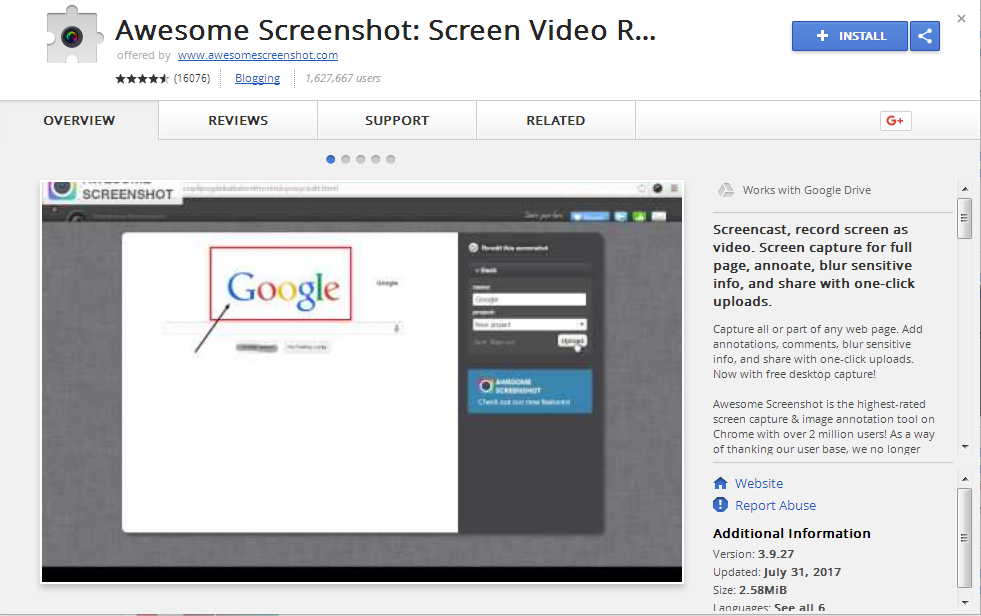The image size is (981, 616).
Task: Click the Awesome Screenshot title heading
Action: click(385, 30)
